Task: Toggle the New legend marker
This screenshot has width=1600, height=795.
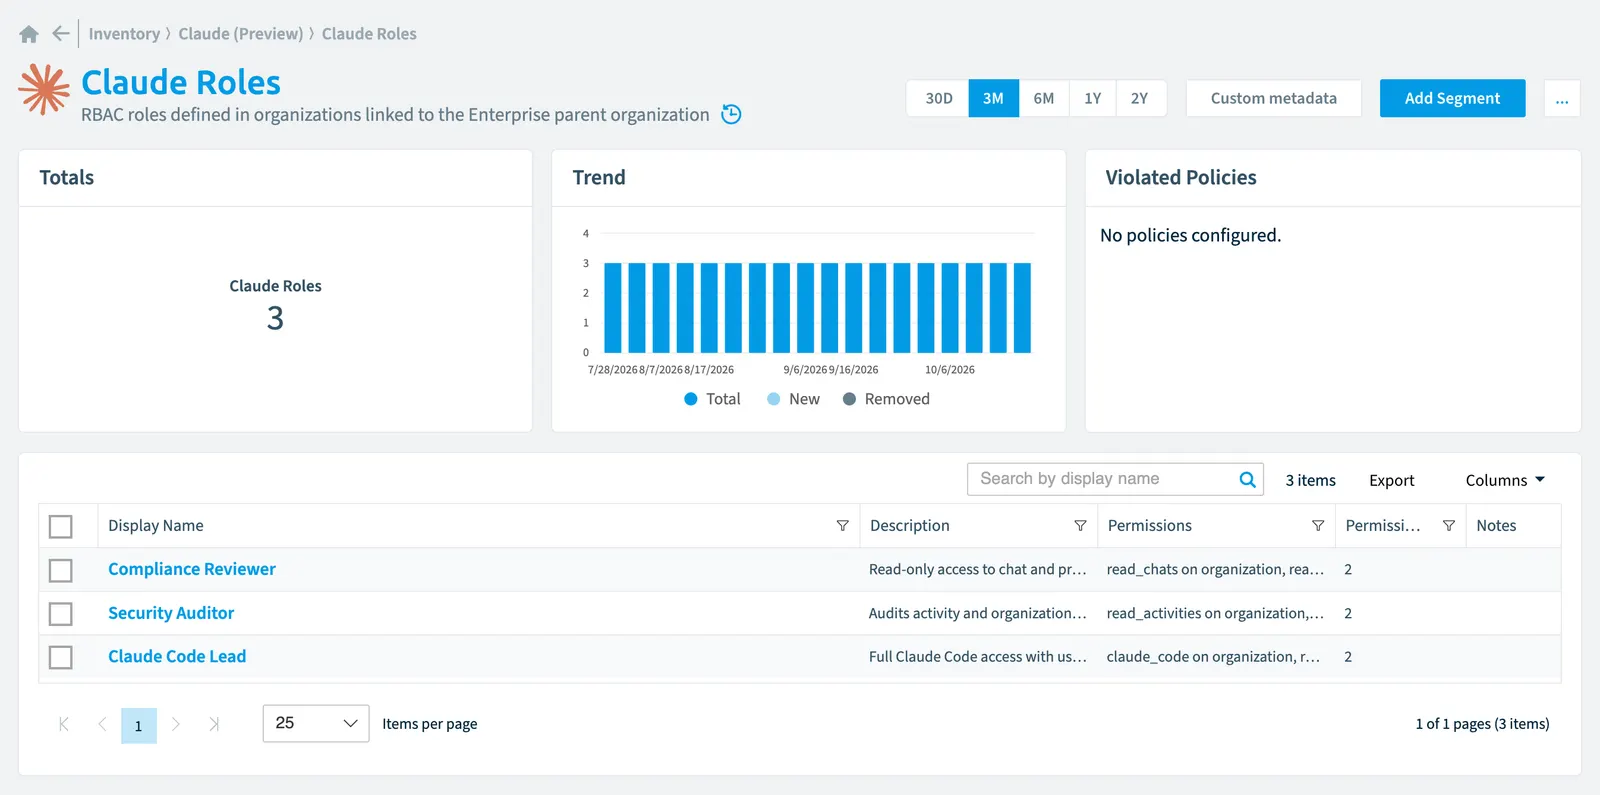Action: click(773, 399)
